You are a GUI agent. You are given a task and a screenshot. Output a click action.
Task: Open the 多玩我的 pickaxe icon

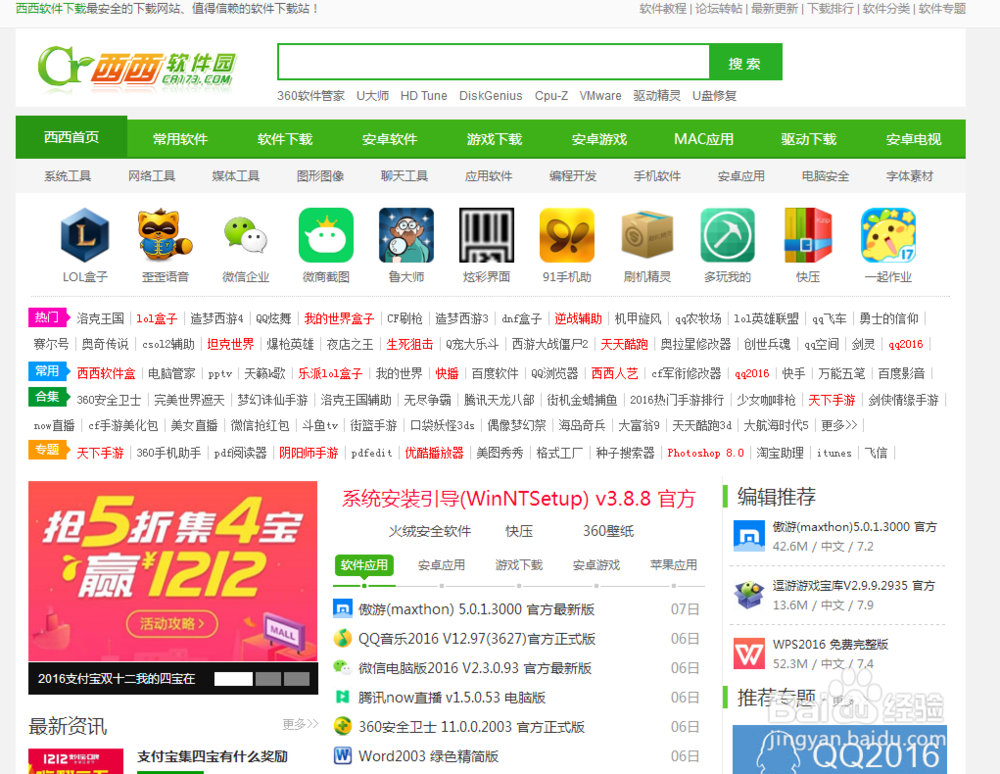[728, 235]
